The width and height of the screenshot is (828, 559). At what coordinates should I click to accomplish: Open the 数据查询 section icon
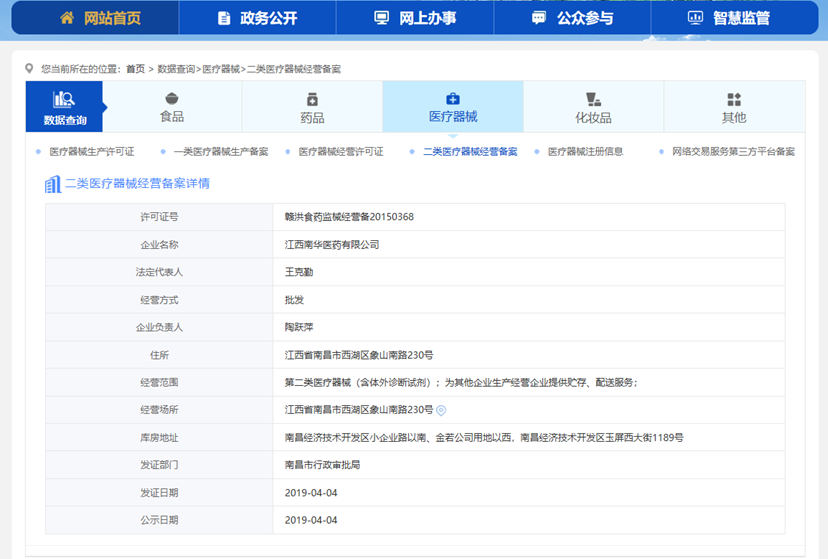[65, 99]
